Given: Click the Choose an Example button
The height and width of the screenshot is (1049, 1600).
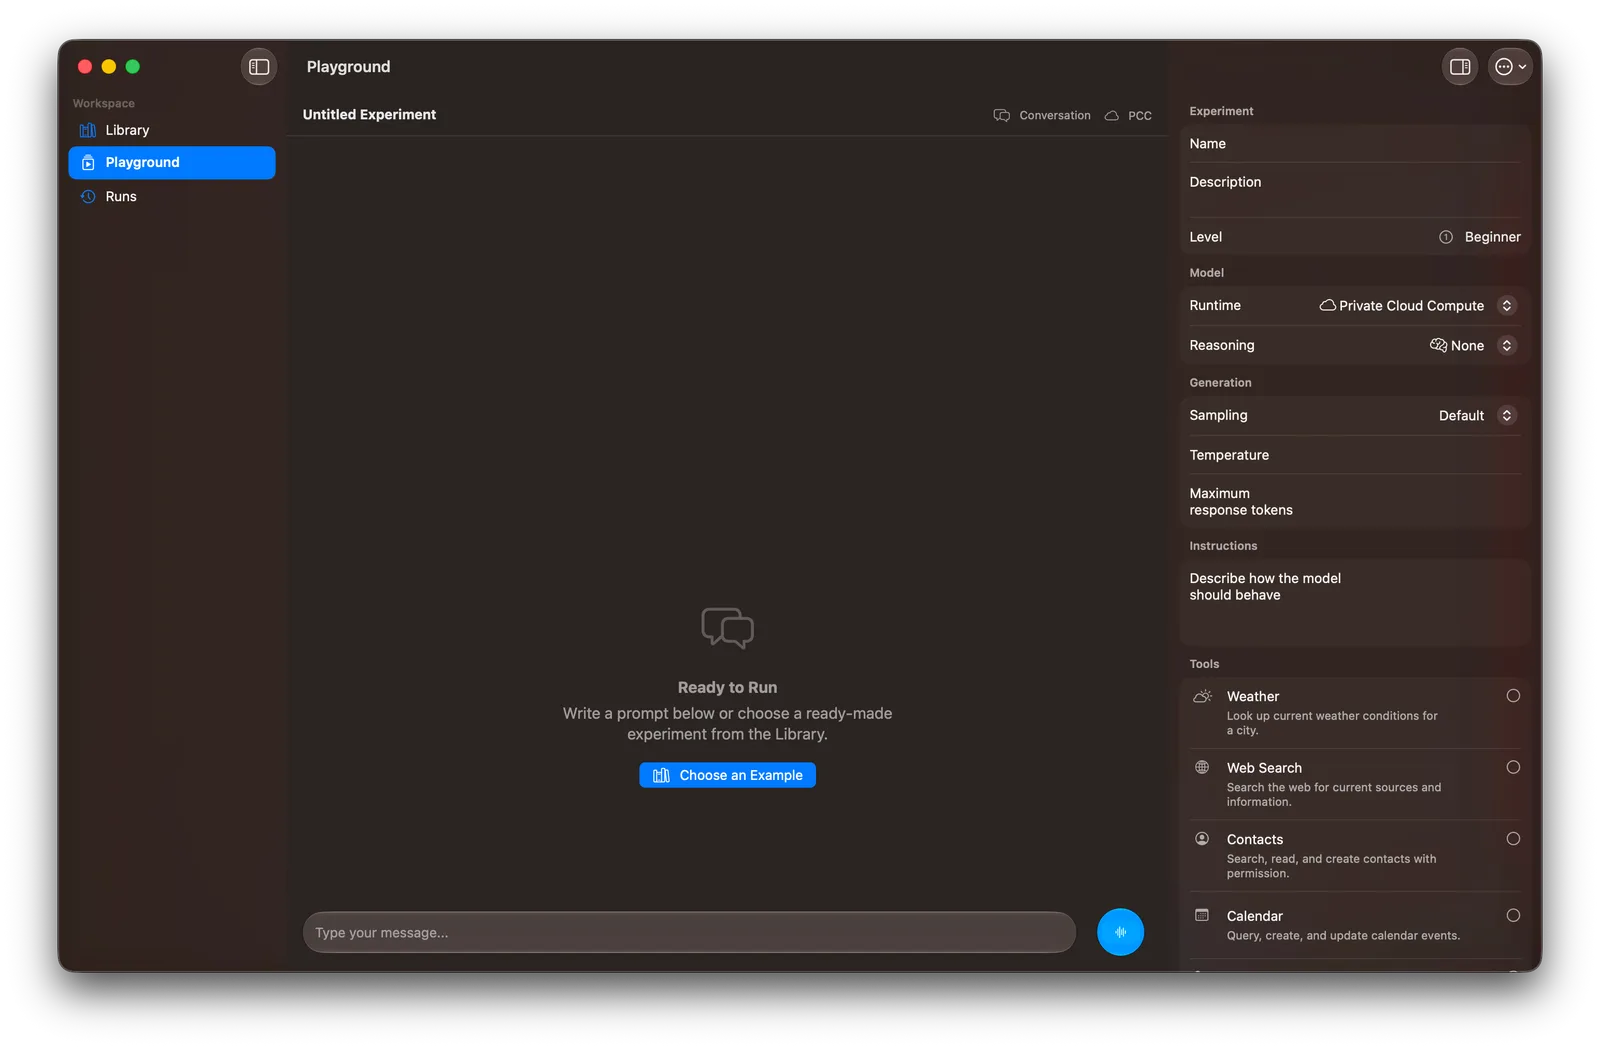Looking at the screenshot, I should coord(727,775).
